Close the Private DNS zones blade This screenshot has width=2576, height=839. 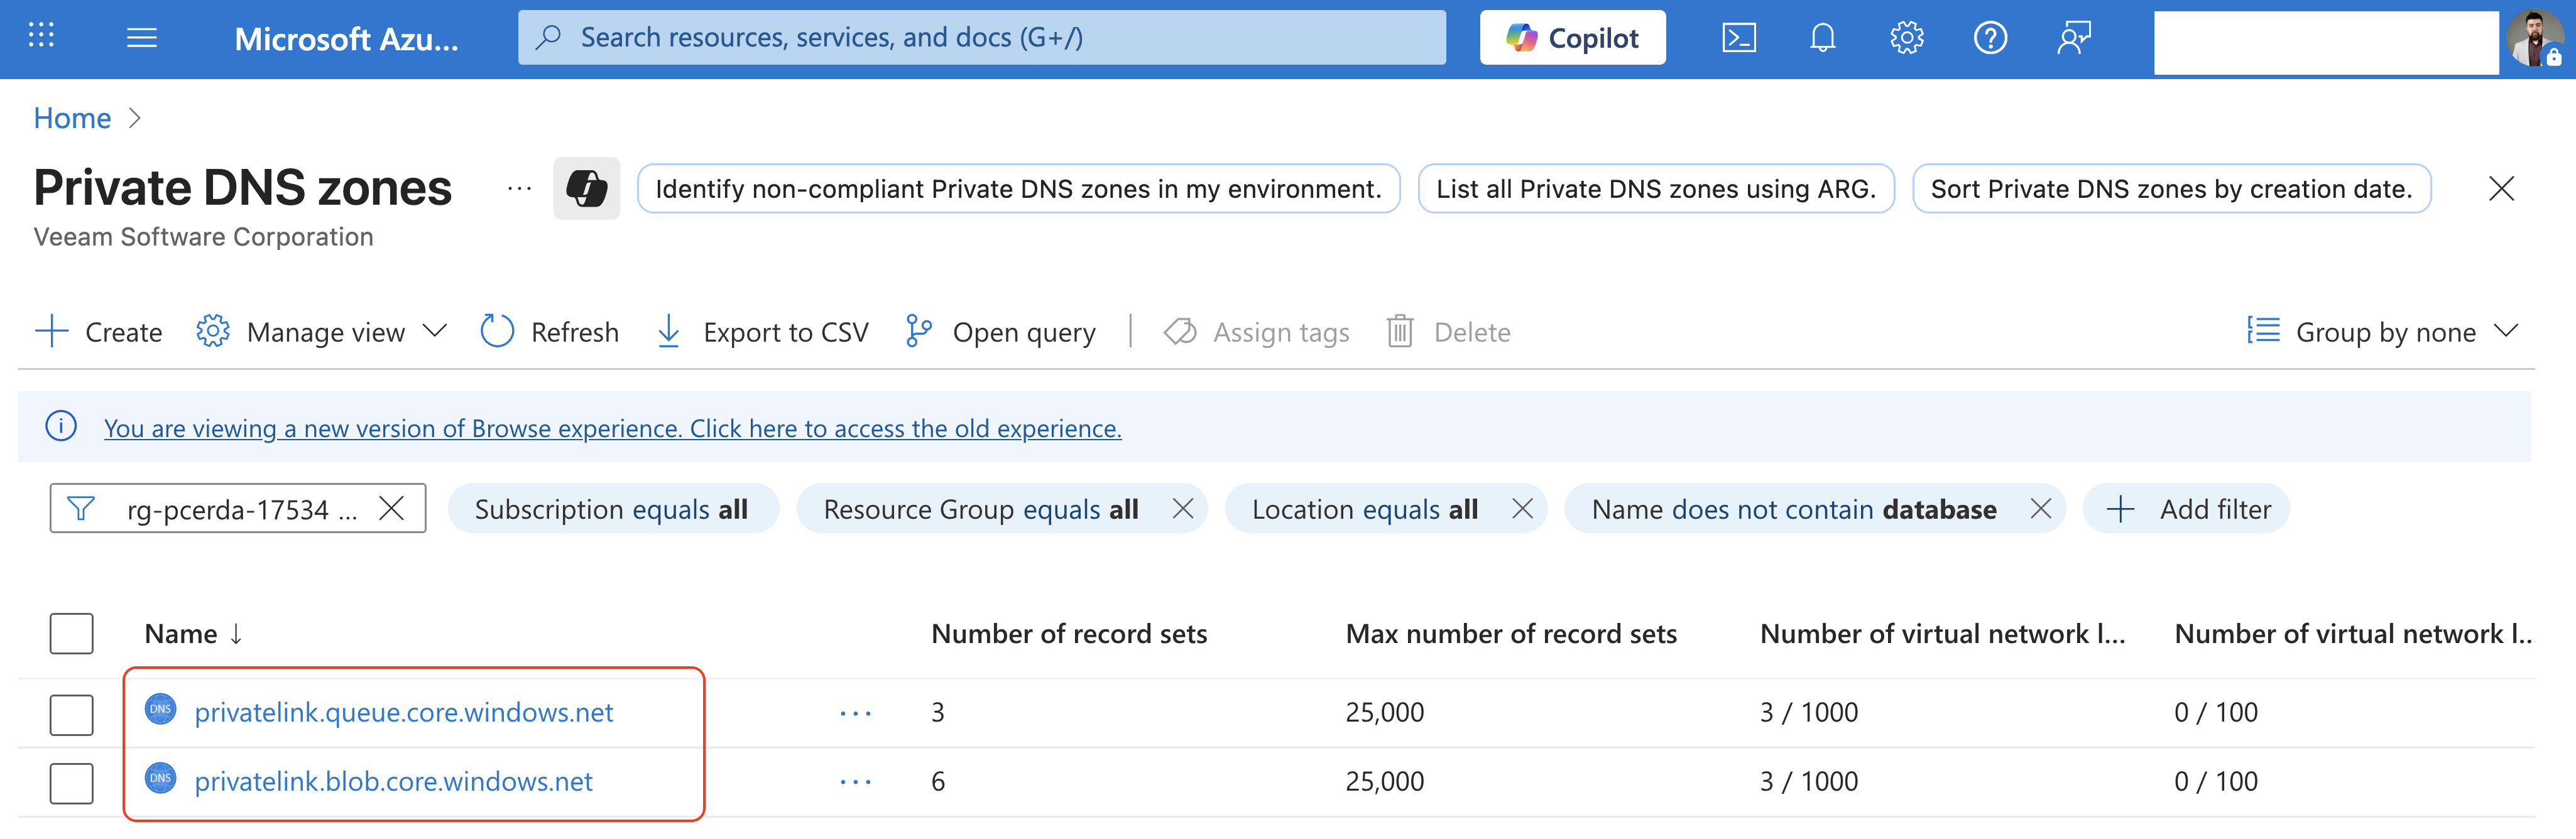2501,188
